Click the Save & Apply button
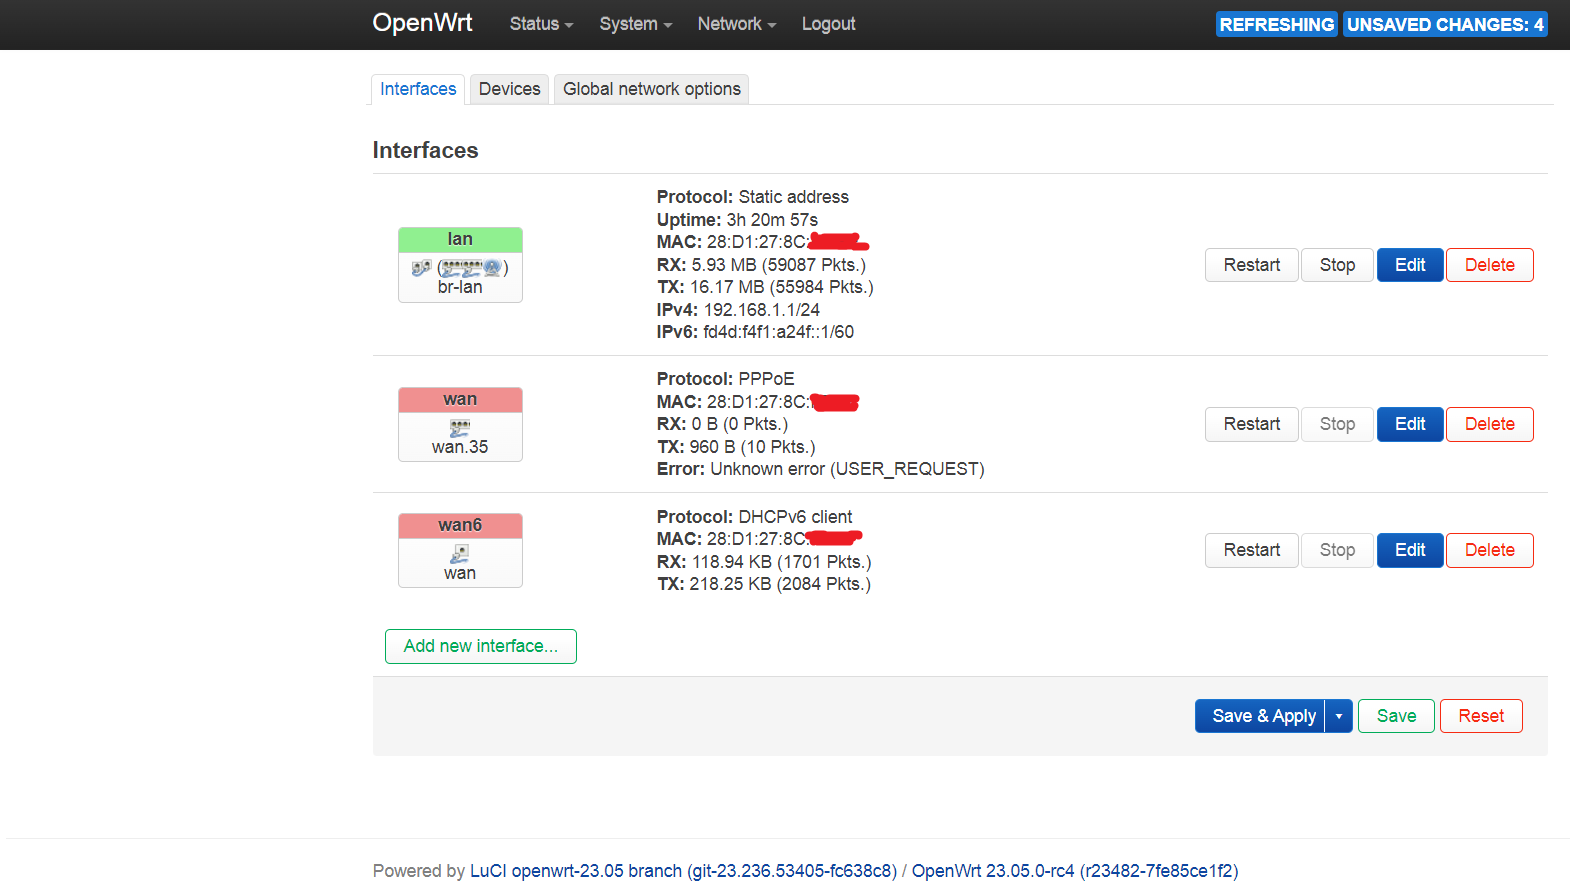This screenshot has height=893, width=1570. 1260,716
